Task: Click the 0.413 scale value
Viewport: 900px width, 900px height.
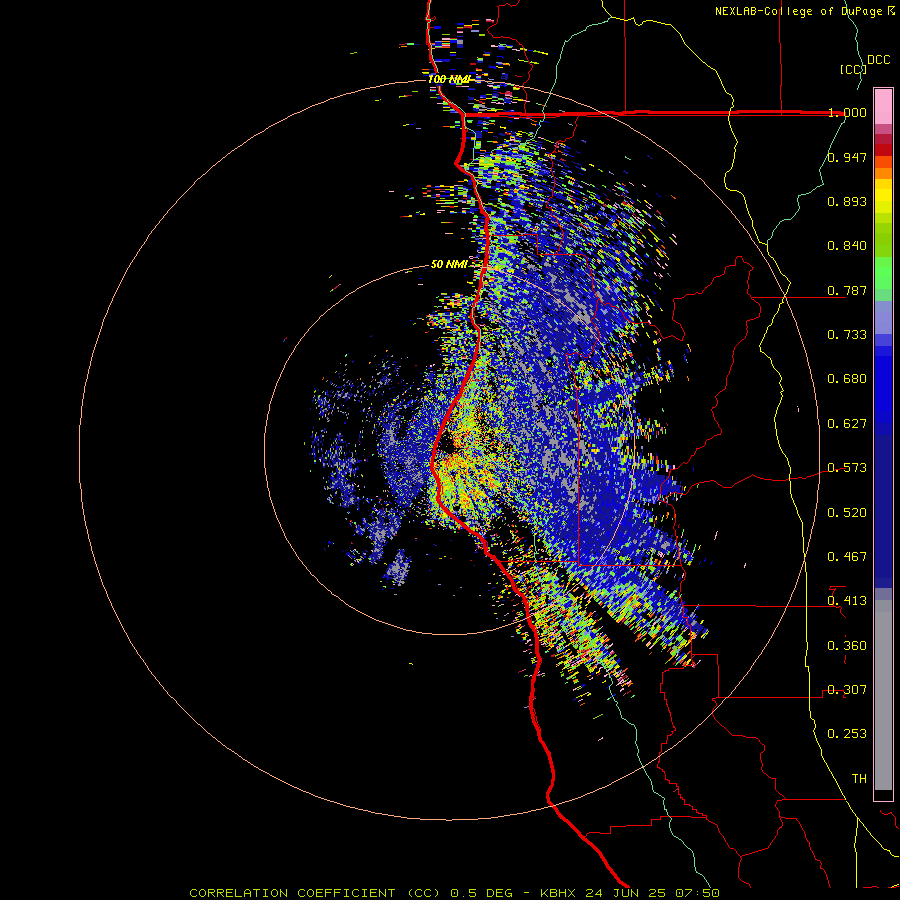Action: click(847, 601)
